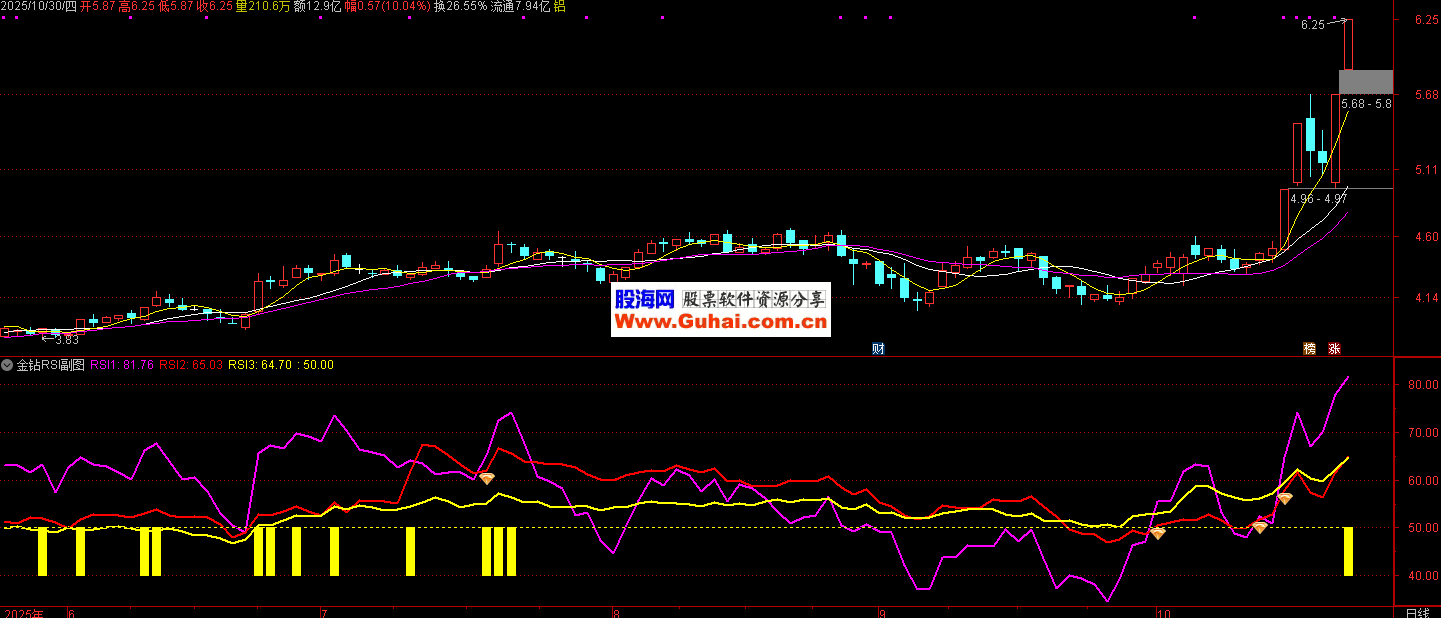Click the blue 财 financial report marker
The width and height of the screenshot is (1441, 618).
pos(878,349)
